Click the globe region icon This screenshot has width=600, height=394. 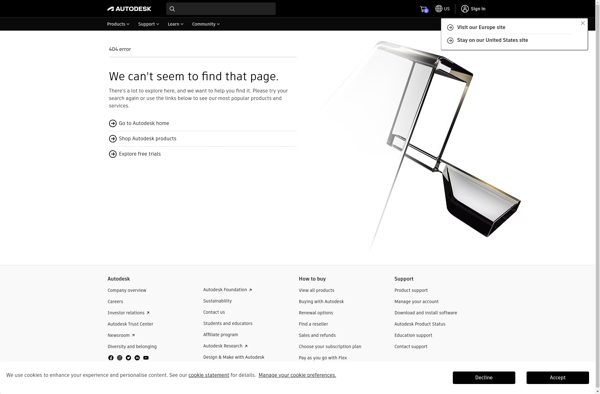(x=439, y=8)
